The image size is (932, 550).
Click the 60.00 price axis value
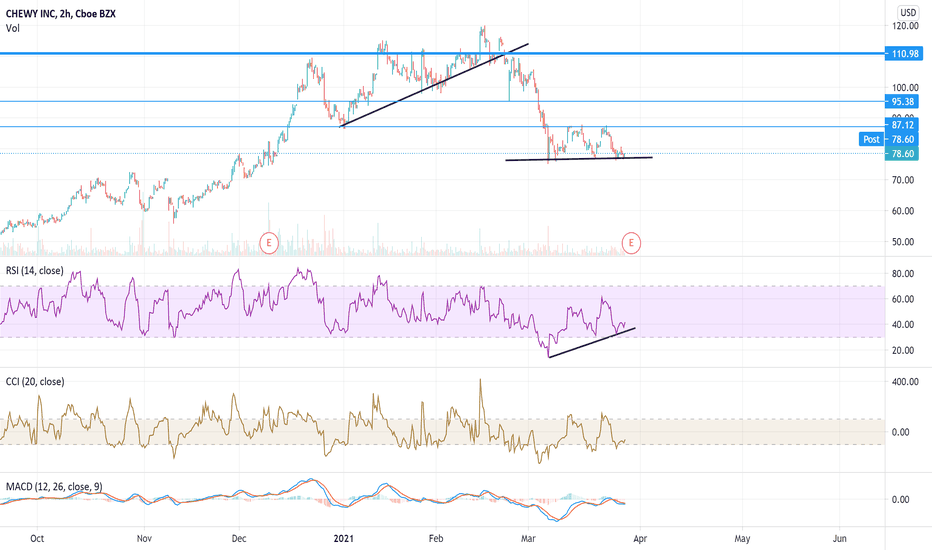tap(903, 210)
